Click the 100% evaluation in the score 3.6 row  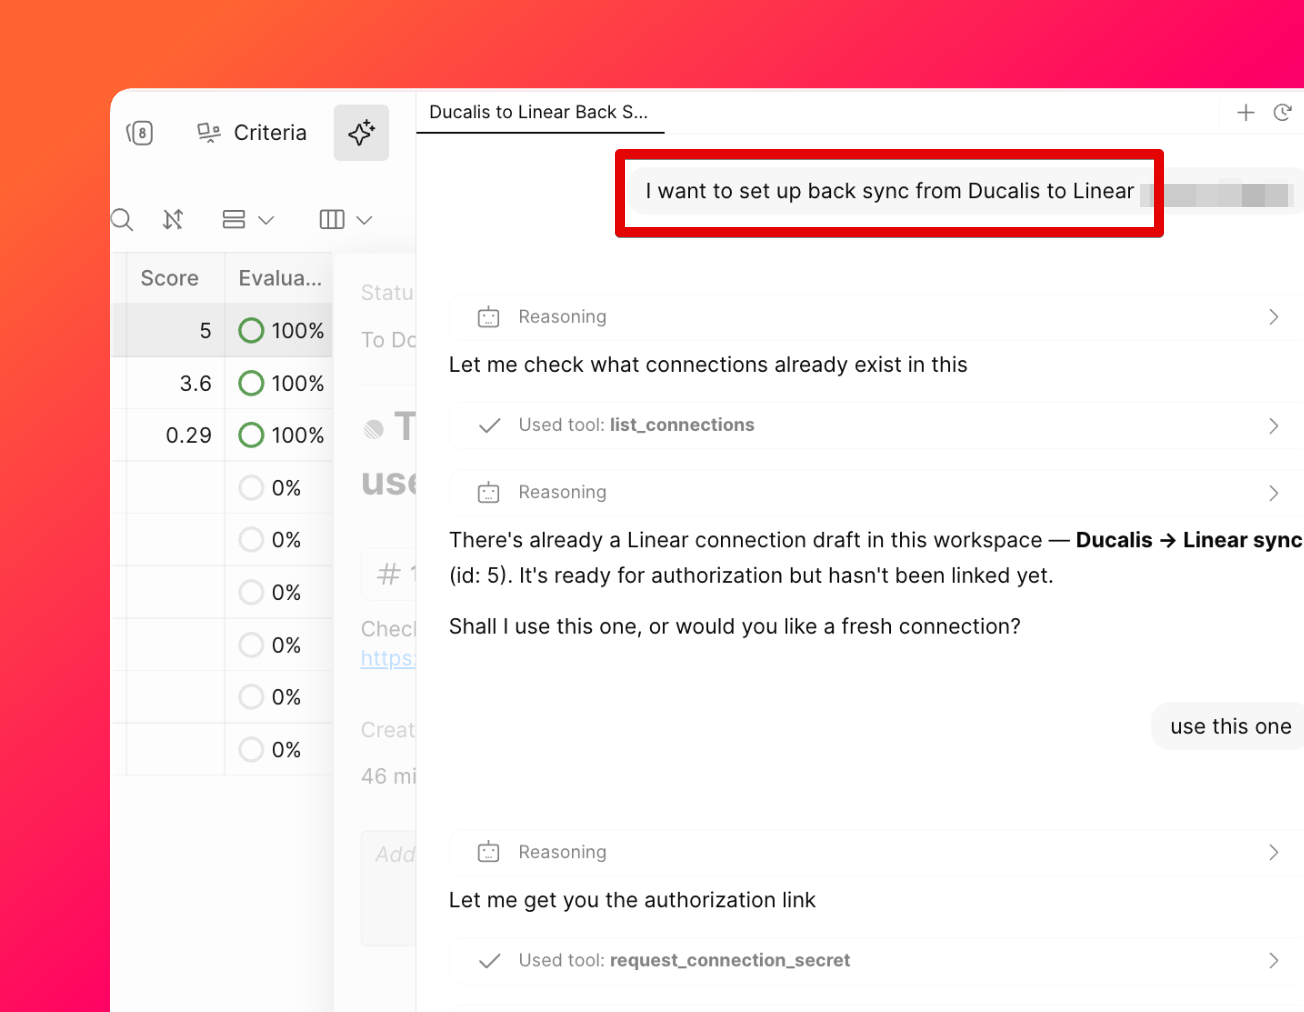281,383
